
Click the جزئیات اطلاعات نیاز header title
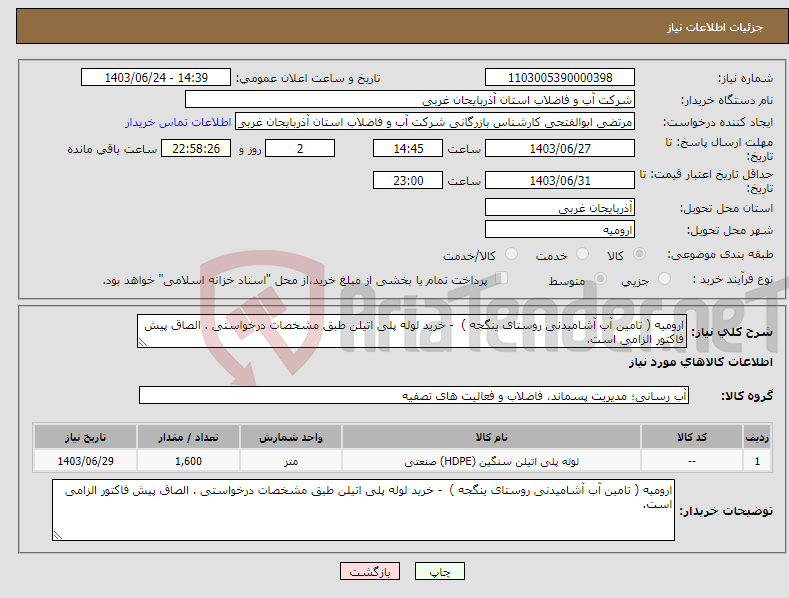point(715,27)
